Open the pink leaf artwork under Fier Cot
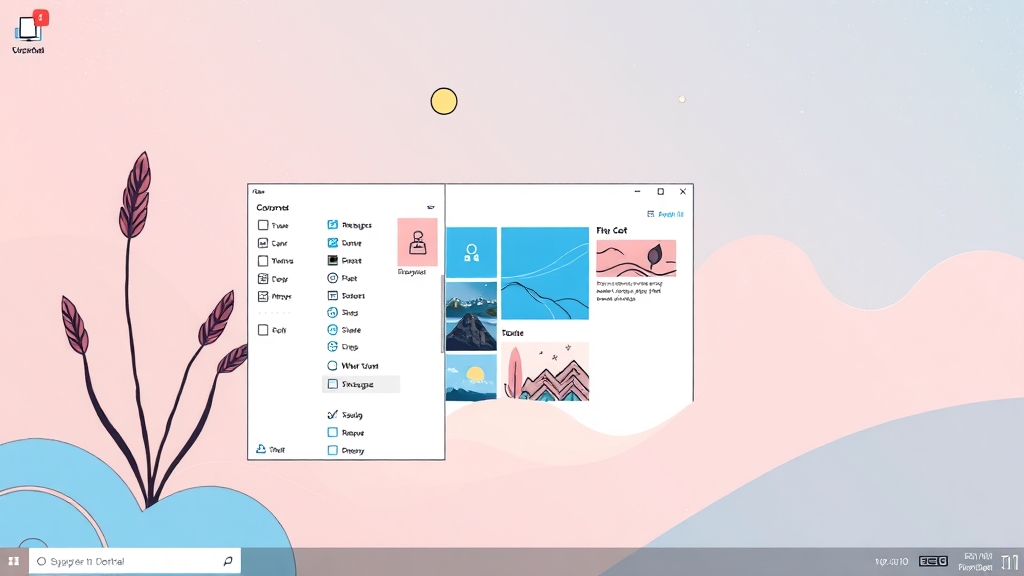1024x576 pixels. pyautogui.click(x=636, y=259)
